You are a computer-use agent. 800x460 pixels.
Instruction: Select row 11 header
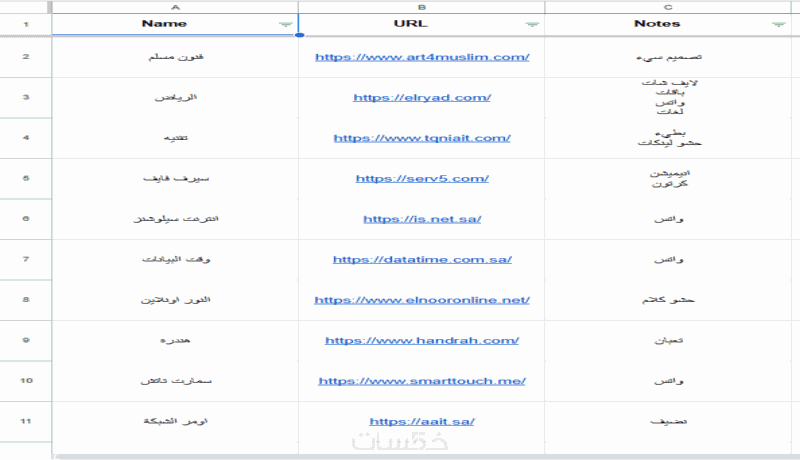point(26,421)
